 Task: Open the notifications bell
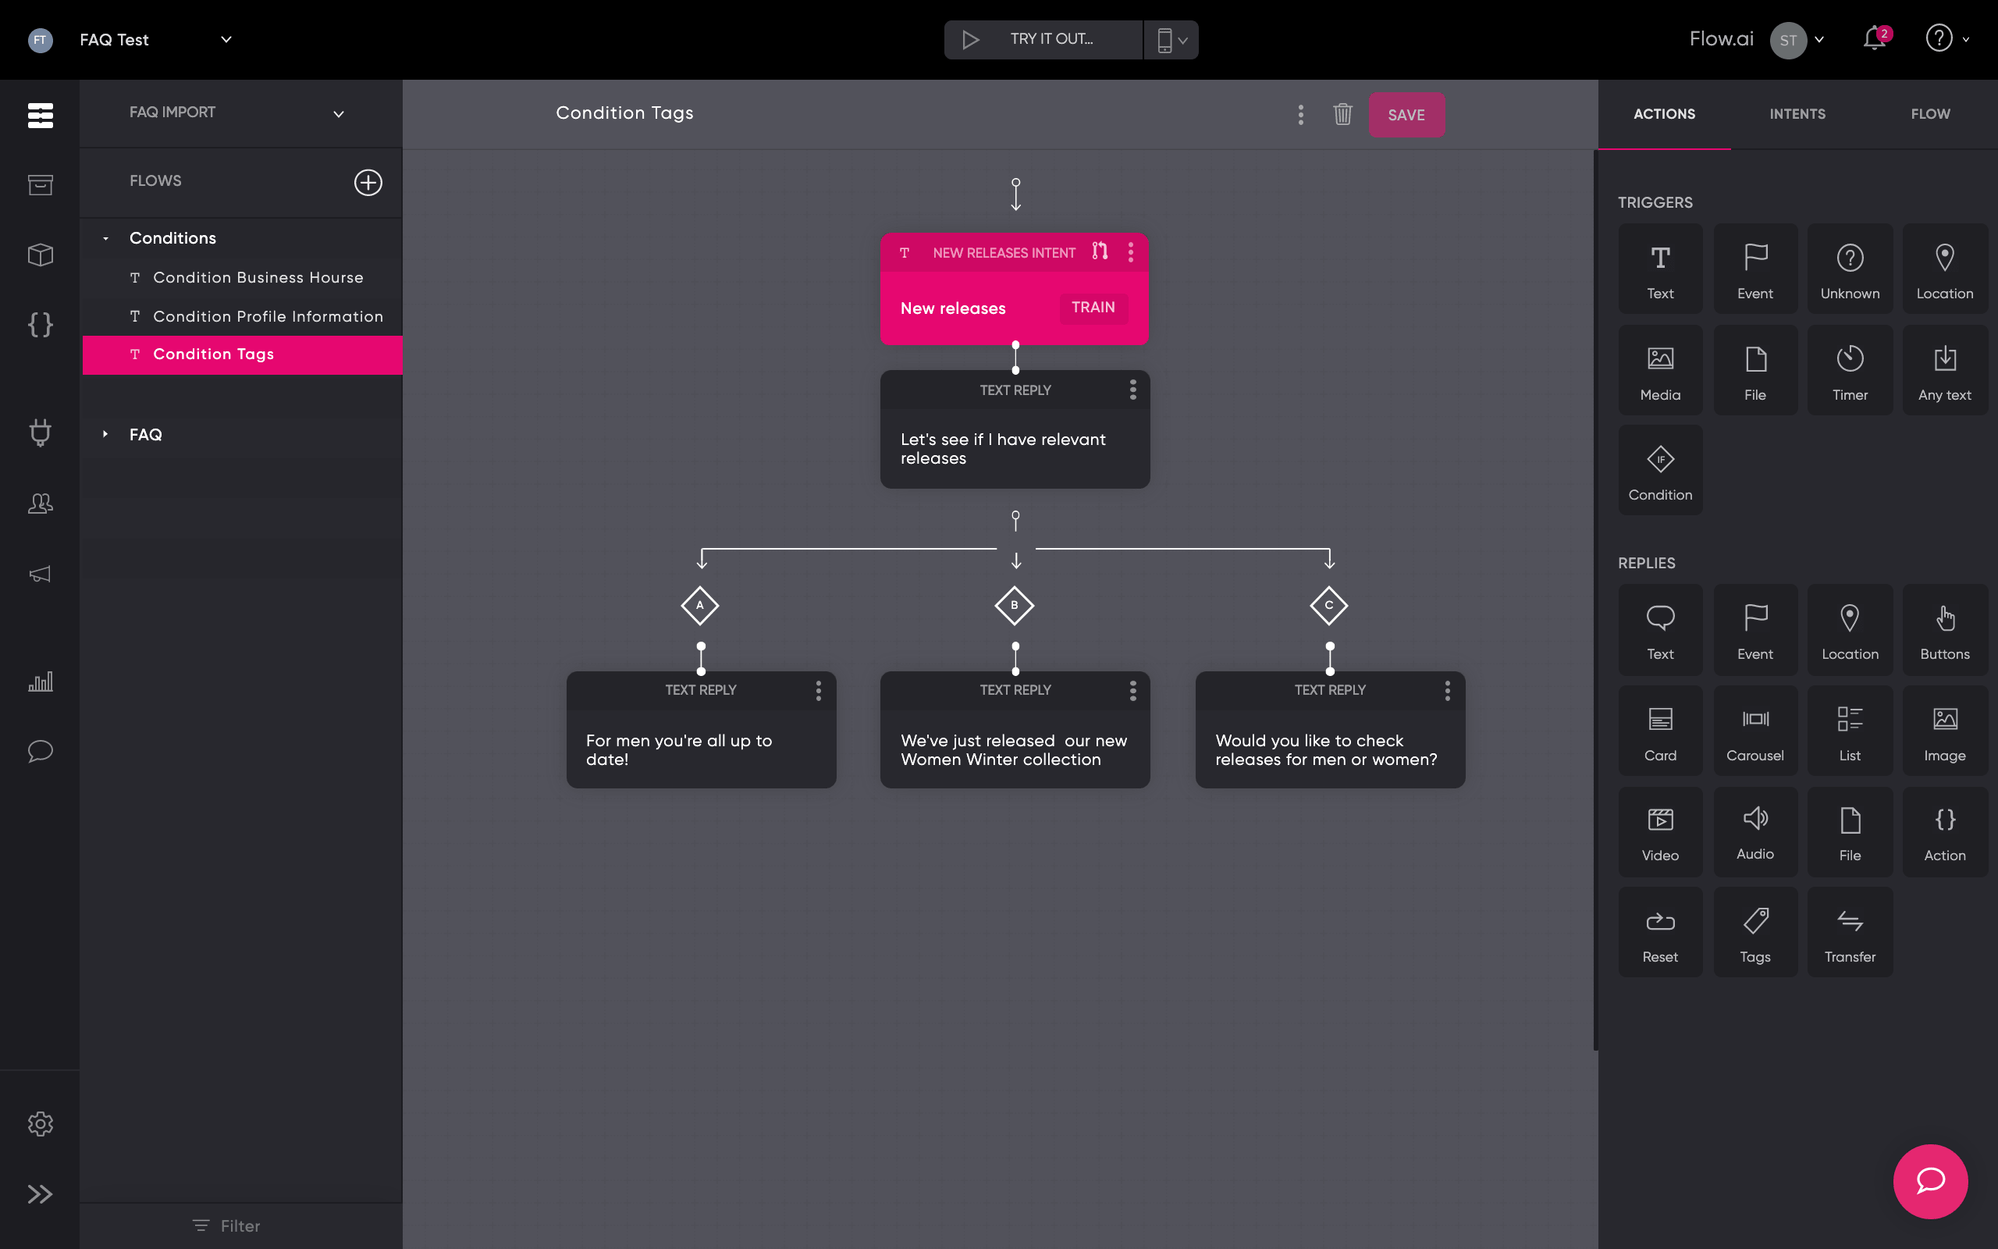click(x=1874, y=39)
